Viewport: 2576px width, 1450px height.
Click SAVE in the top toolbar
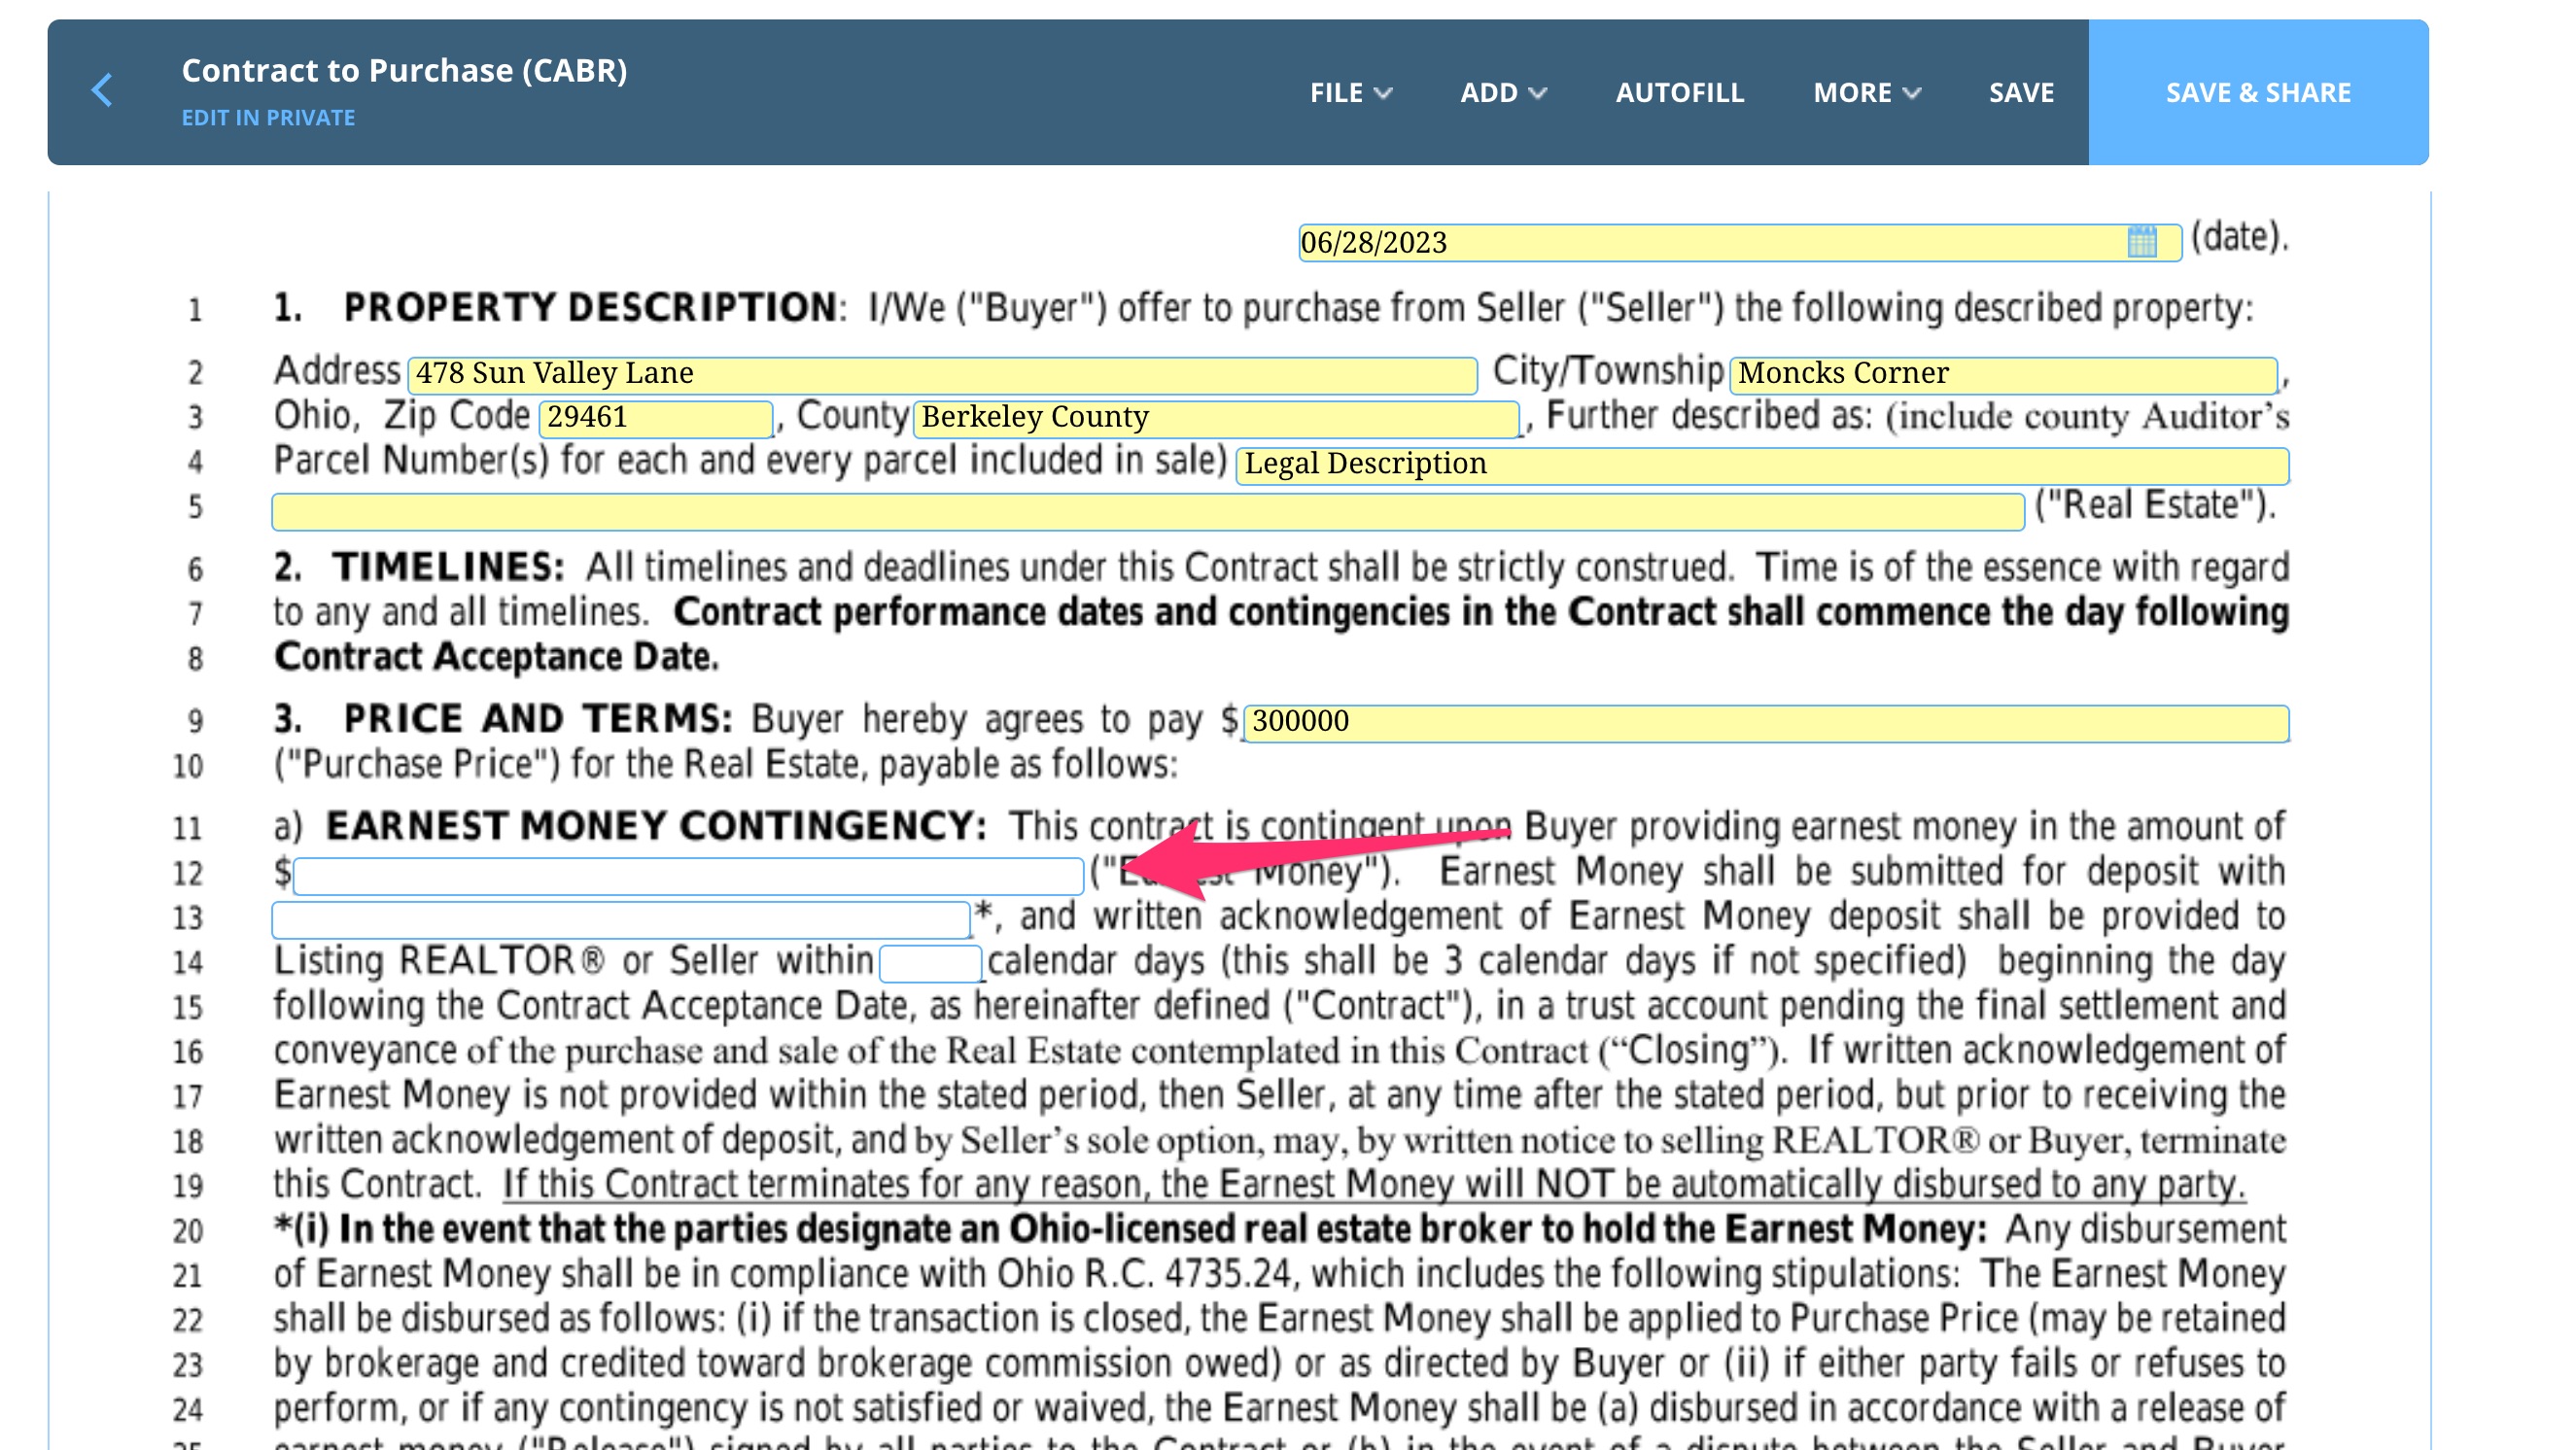click(x=2020, y=92)
